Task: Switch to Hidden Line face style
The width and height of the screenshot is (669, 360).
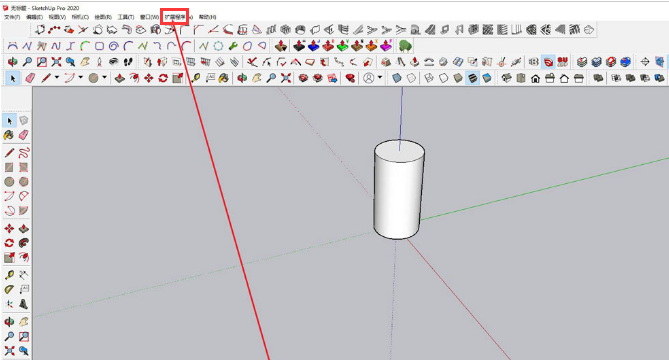Action: (x=444, y=78)
